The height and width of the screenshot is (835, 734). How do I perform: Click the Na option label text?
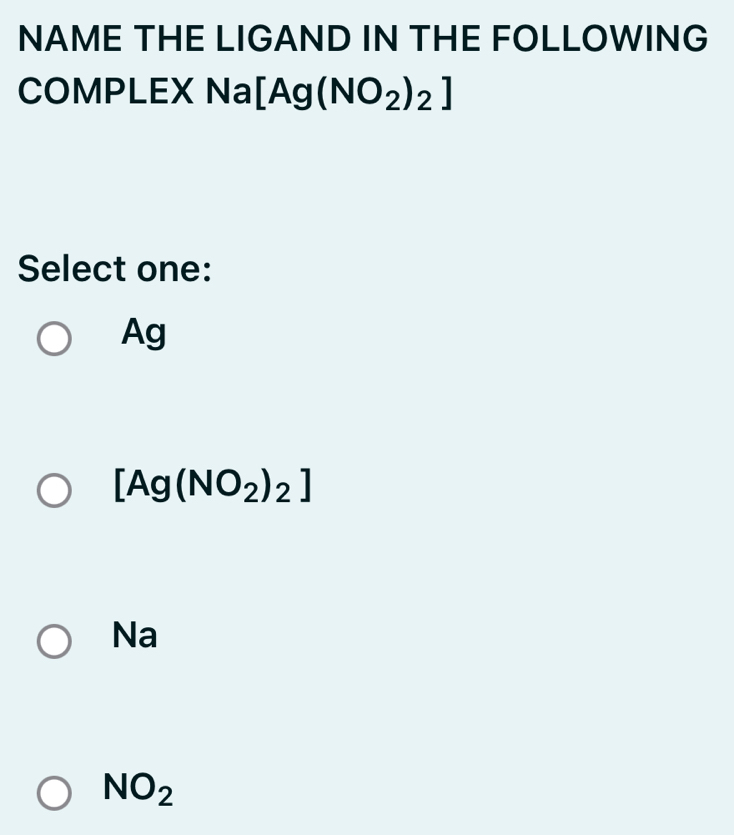pyautogui.click(x=137, y=635)
